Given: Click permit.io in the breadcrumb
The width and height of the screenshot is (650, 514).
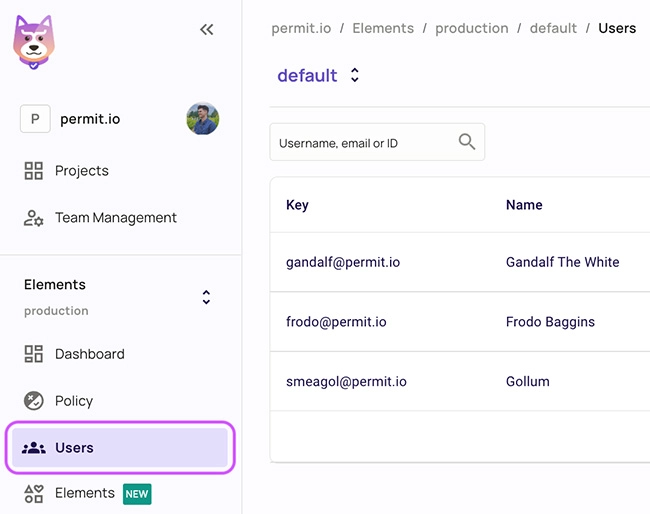Looking at the screenshot, I should tap(301, 28).
